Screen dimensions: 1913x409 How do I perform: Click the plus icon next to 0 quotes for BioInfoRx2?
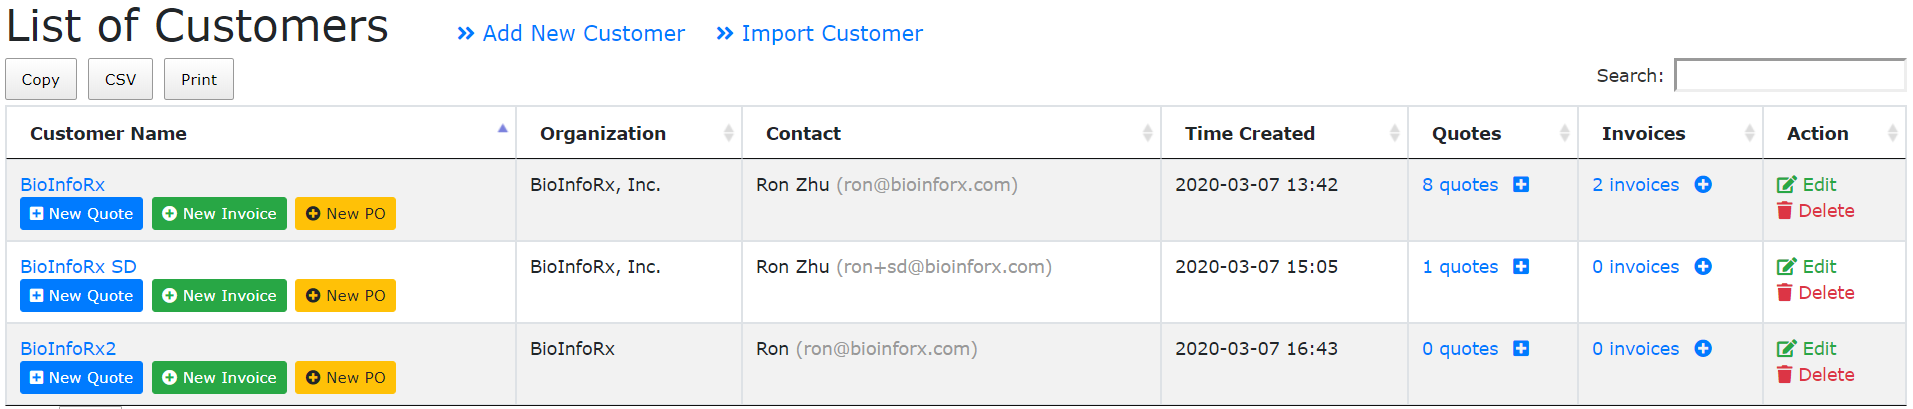tap(1521, 349)
